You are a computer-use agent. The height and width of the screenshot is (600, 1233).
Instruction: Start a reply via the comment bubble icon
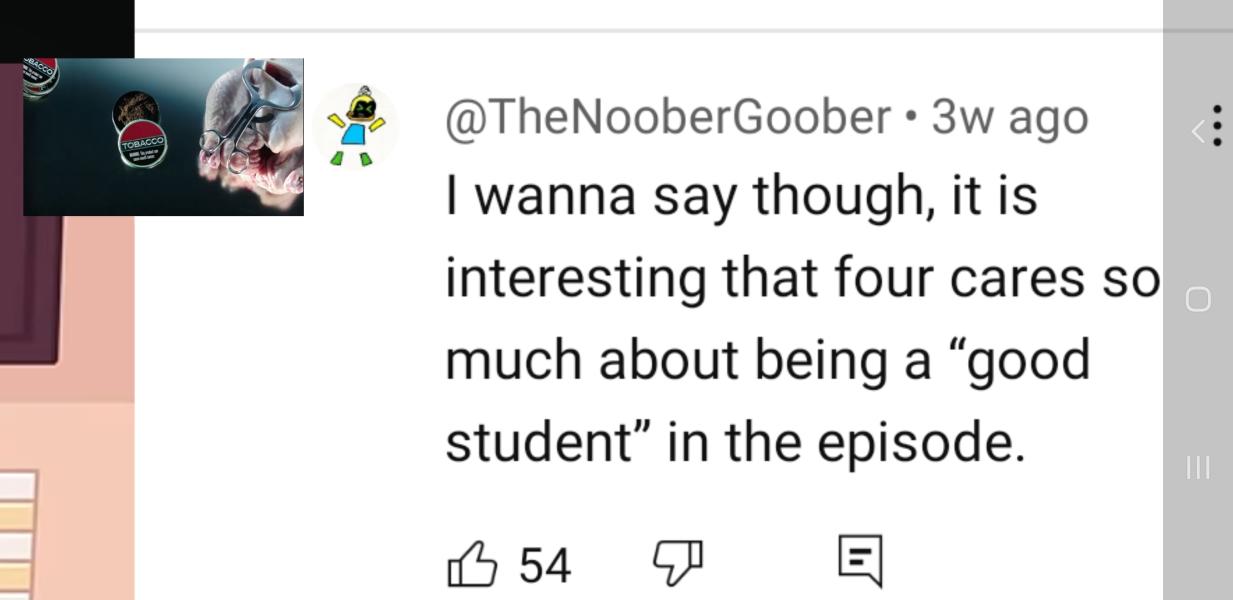860,563
